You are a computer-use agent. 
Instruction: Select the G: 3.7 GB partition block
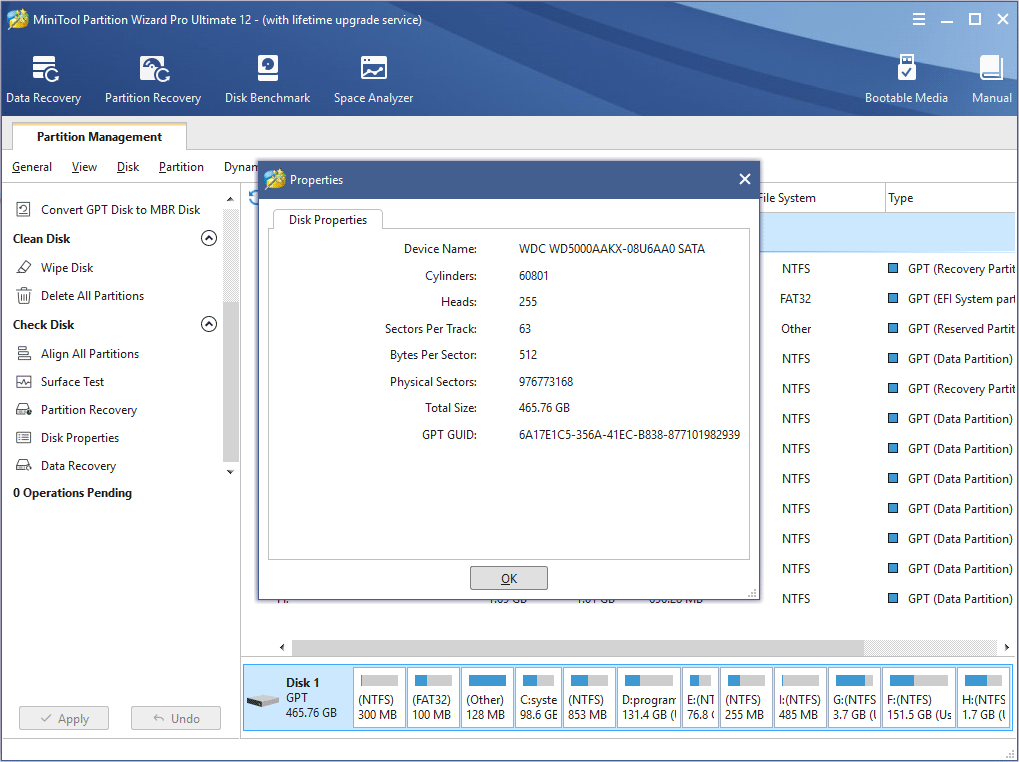(x=855, y=697)
